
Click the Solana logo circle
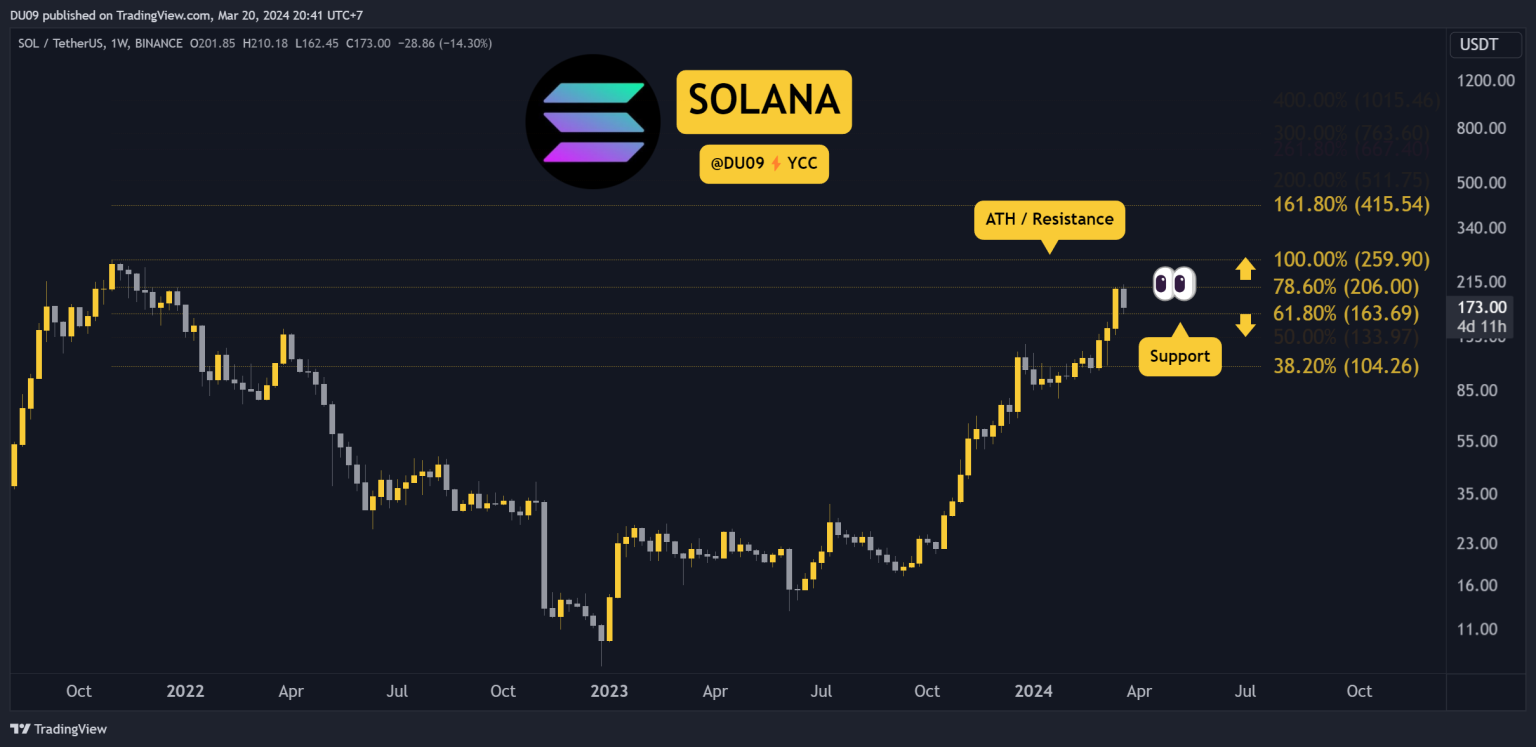point(593,121)
